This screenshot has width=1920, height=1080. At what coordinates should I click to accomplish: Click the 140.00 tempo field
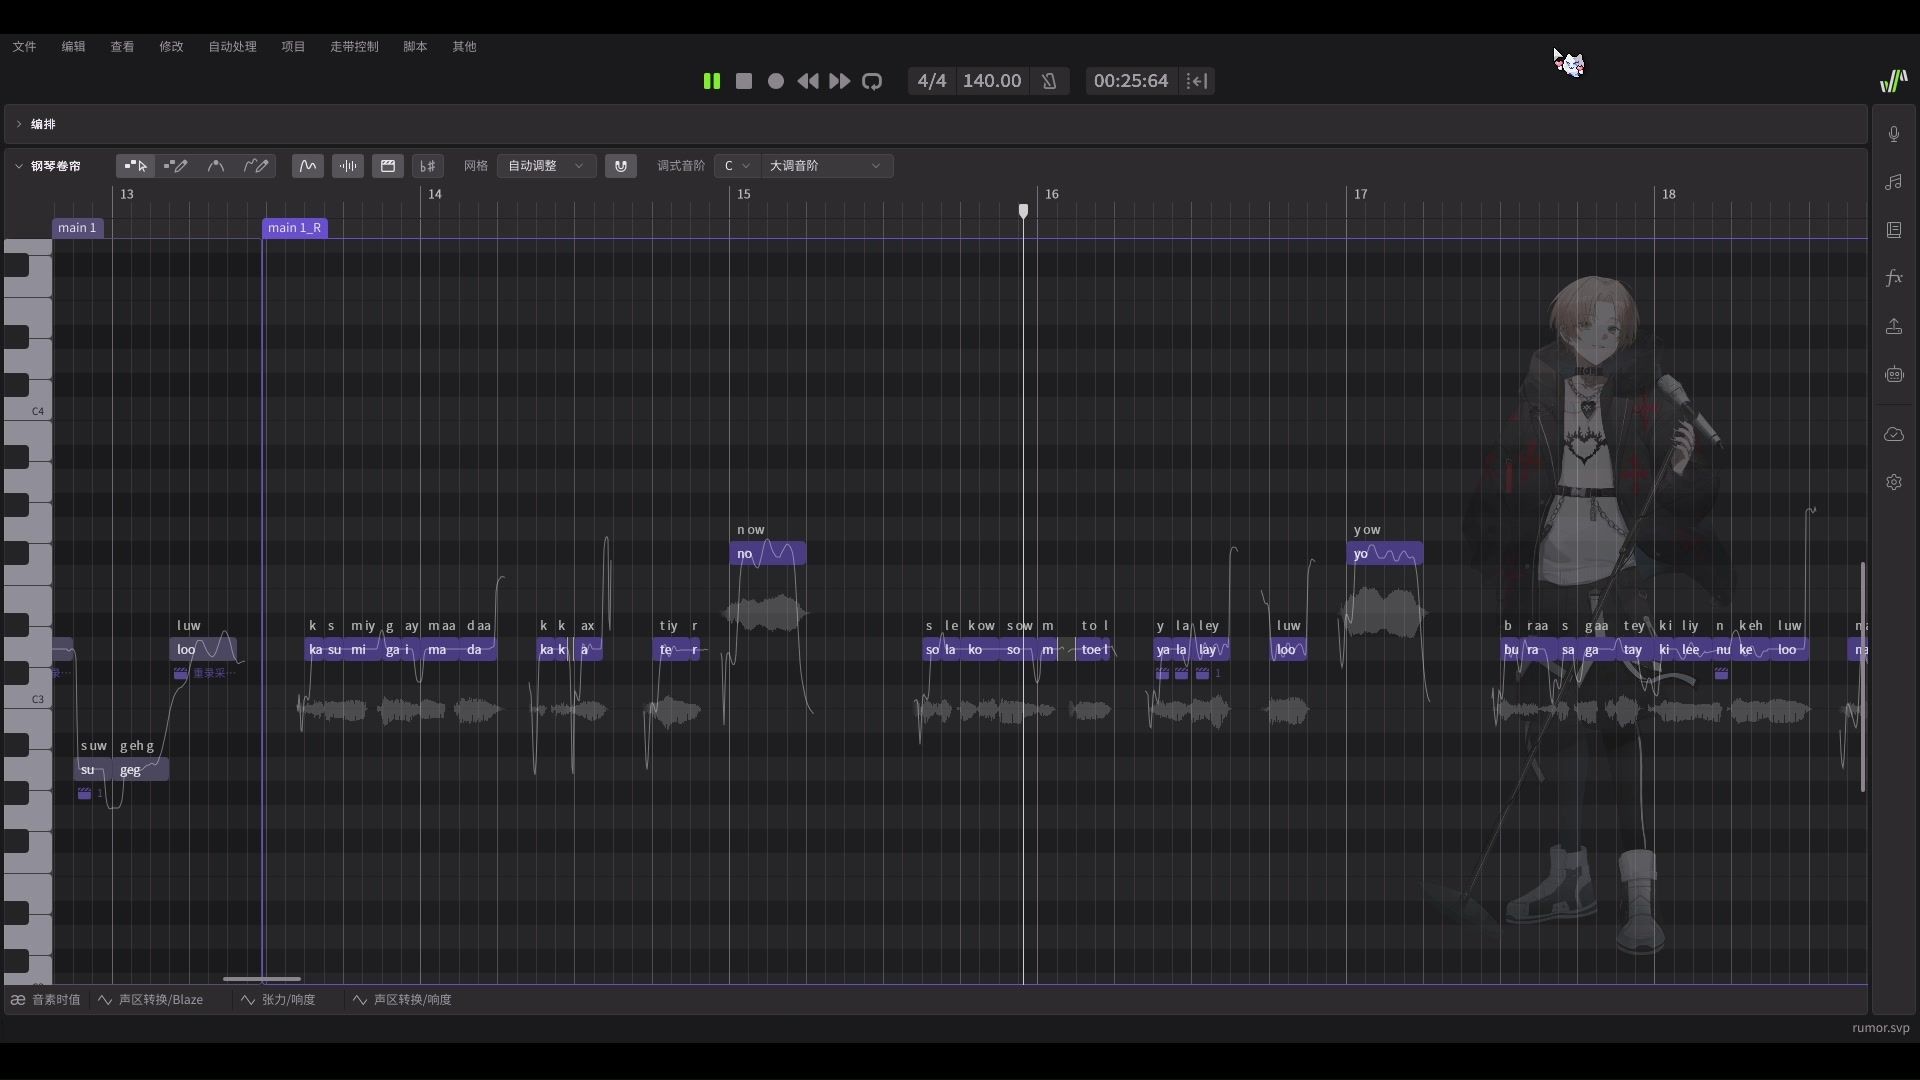point(992,81)
